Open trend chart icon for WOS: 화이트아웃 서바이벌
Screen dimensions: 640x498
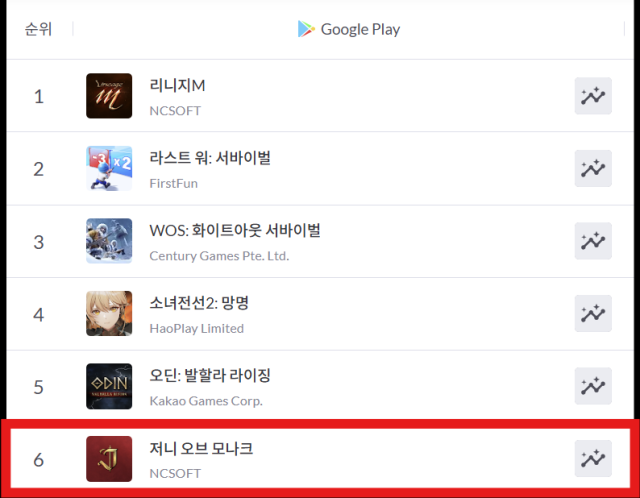coord(593,241)
